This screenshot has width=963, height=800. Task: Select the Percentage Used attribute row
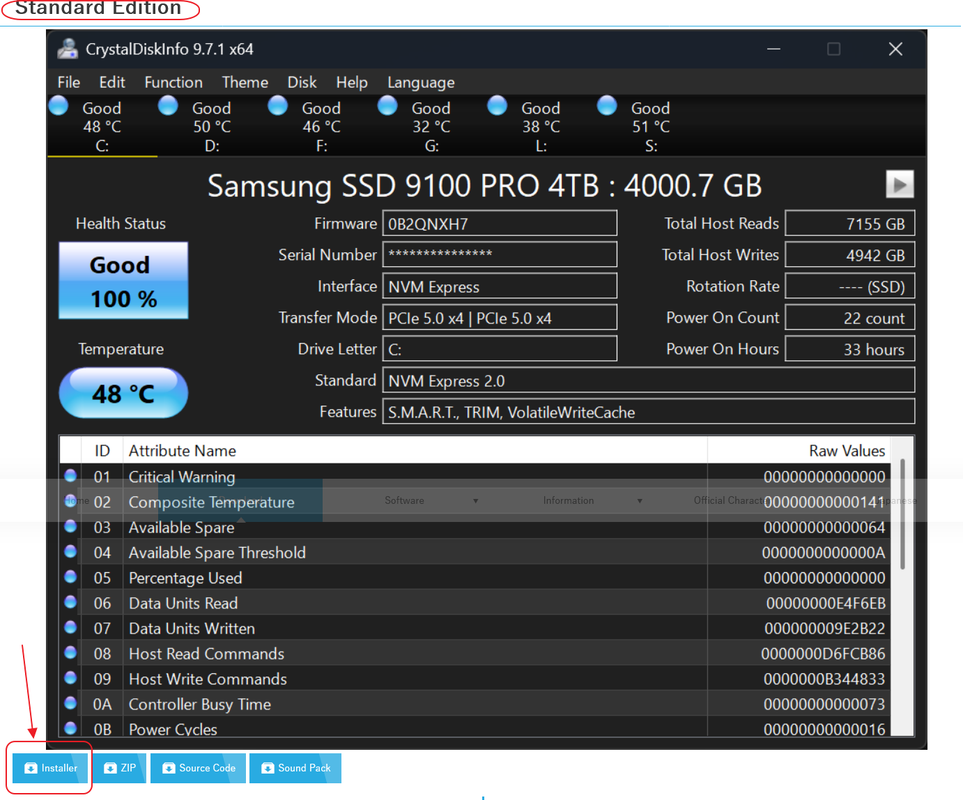pos(475,578)
